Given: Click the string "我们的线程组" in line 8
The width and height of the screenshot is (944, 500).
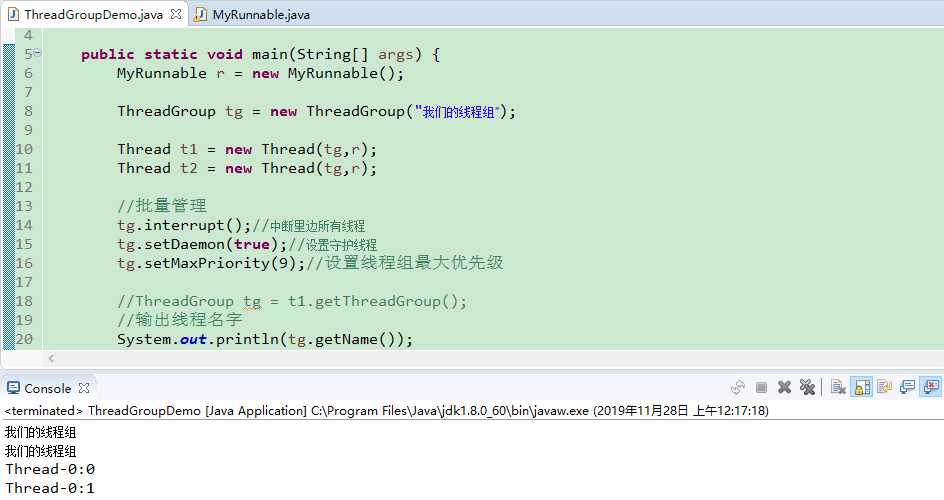Looking at the screenshot, I should [459, 112].
